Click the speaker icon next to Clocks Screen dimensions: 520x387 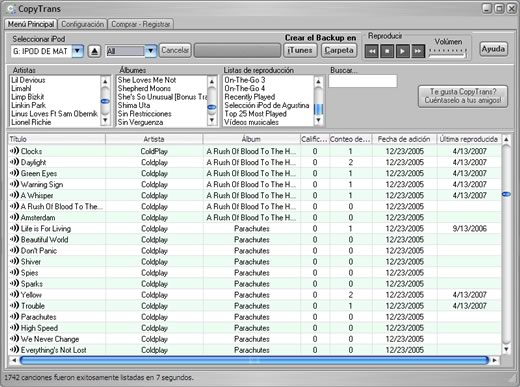point(14,151)
